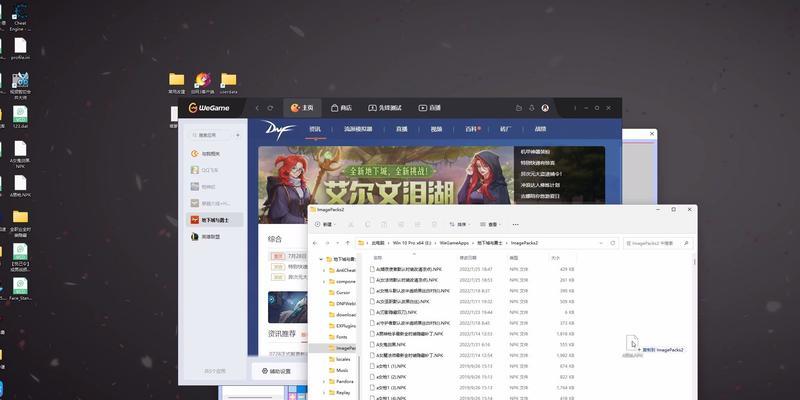Select the Fonts folder in tree
Image resolution: width=800 pixels, height=400 pixels.
click(341, 337)
